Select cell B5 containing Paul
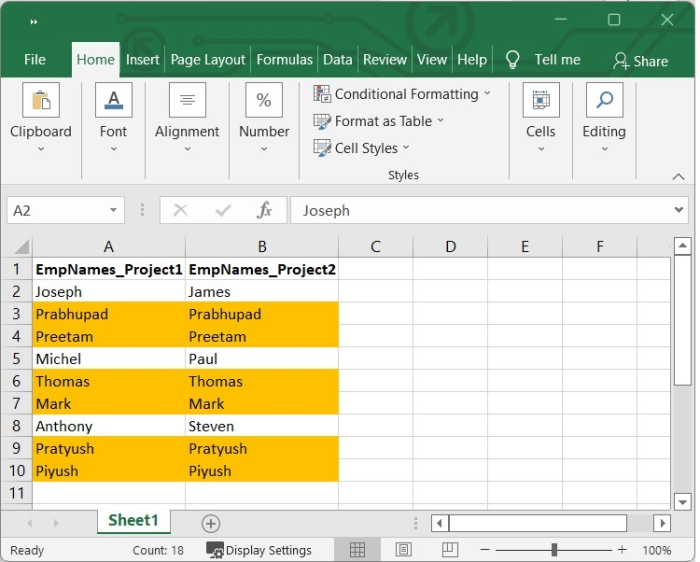This screenshot has height=562, width=700. [x=261, y=359]
